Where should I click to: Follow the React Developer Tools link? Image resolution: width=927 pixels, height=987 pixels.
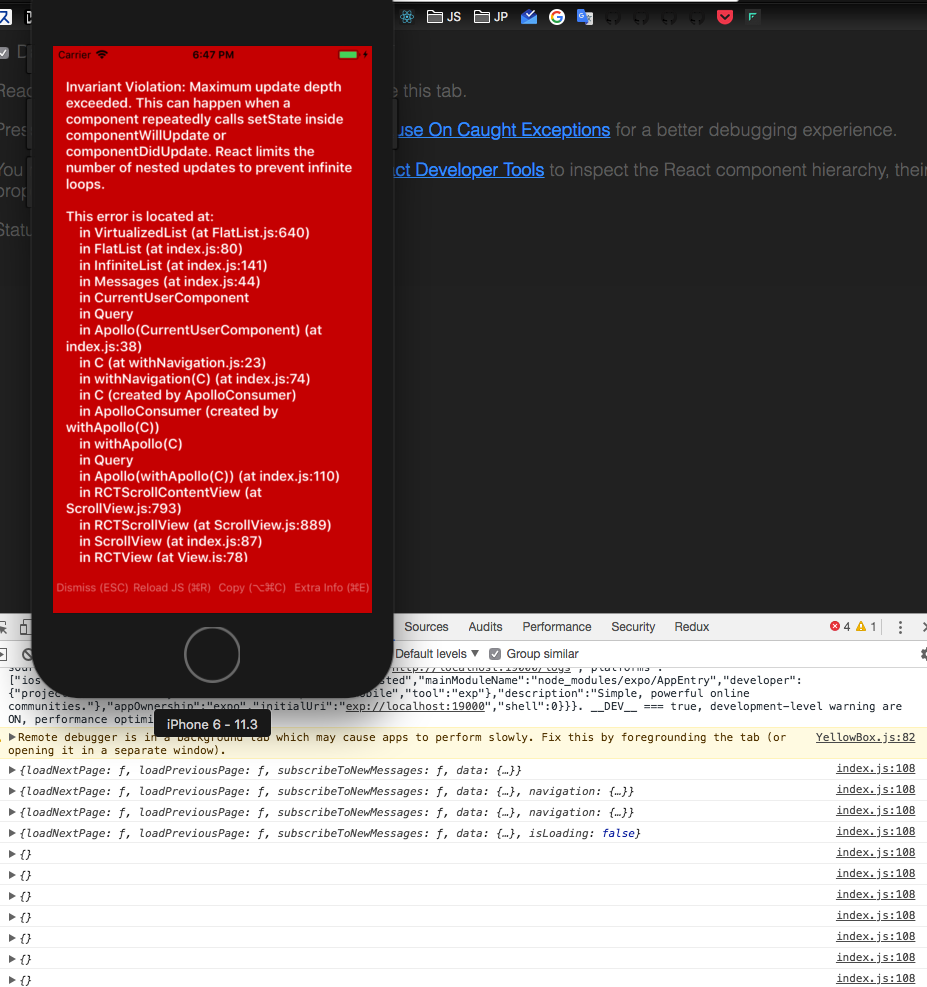coord(469,170)
